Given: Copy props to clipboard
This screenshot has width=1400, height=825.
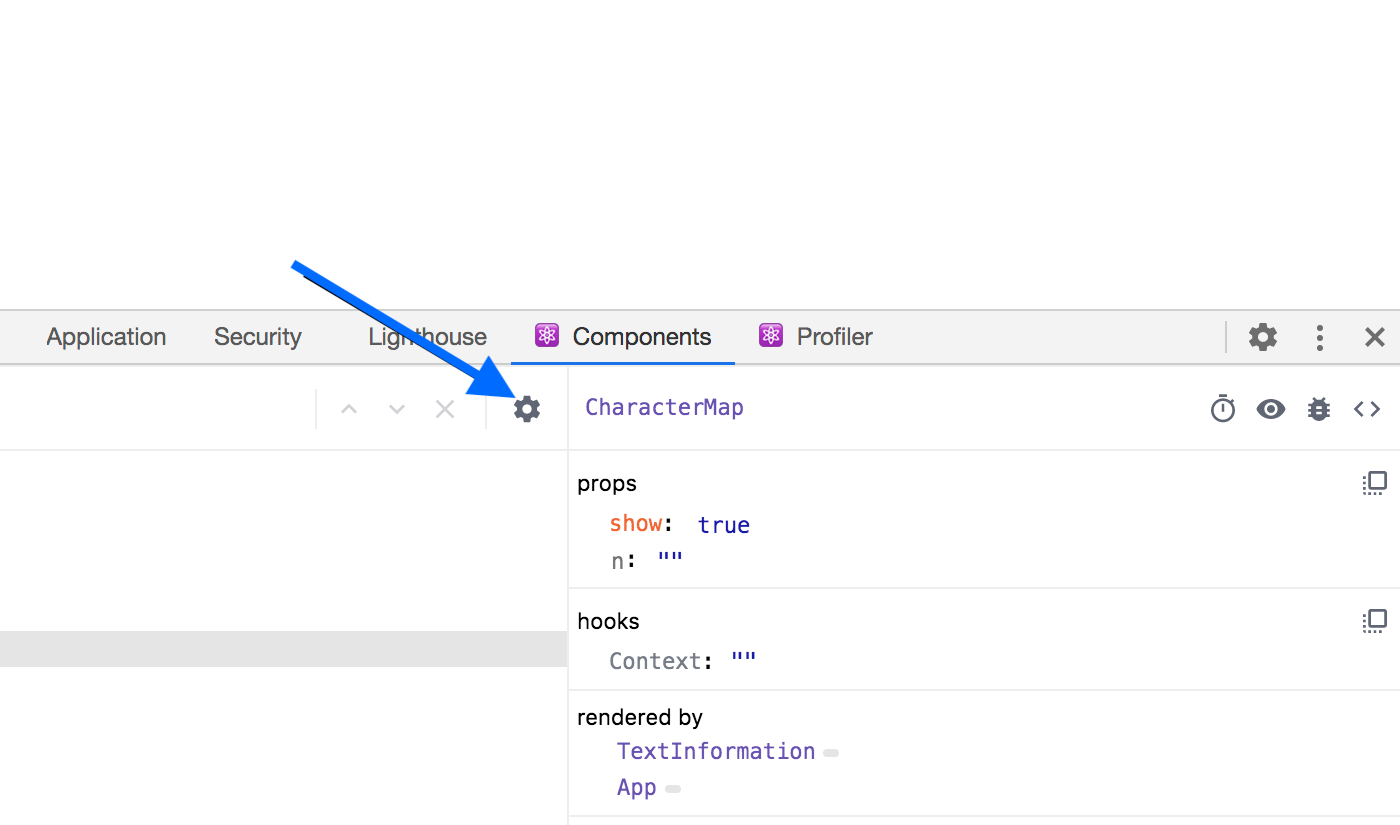Looking at the screenshot, I should [1375, 483].
